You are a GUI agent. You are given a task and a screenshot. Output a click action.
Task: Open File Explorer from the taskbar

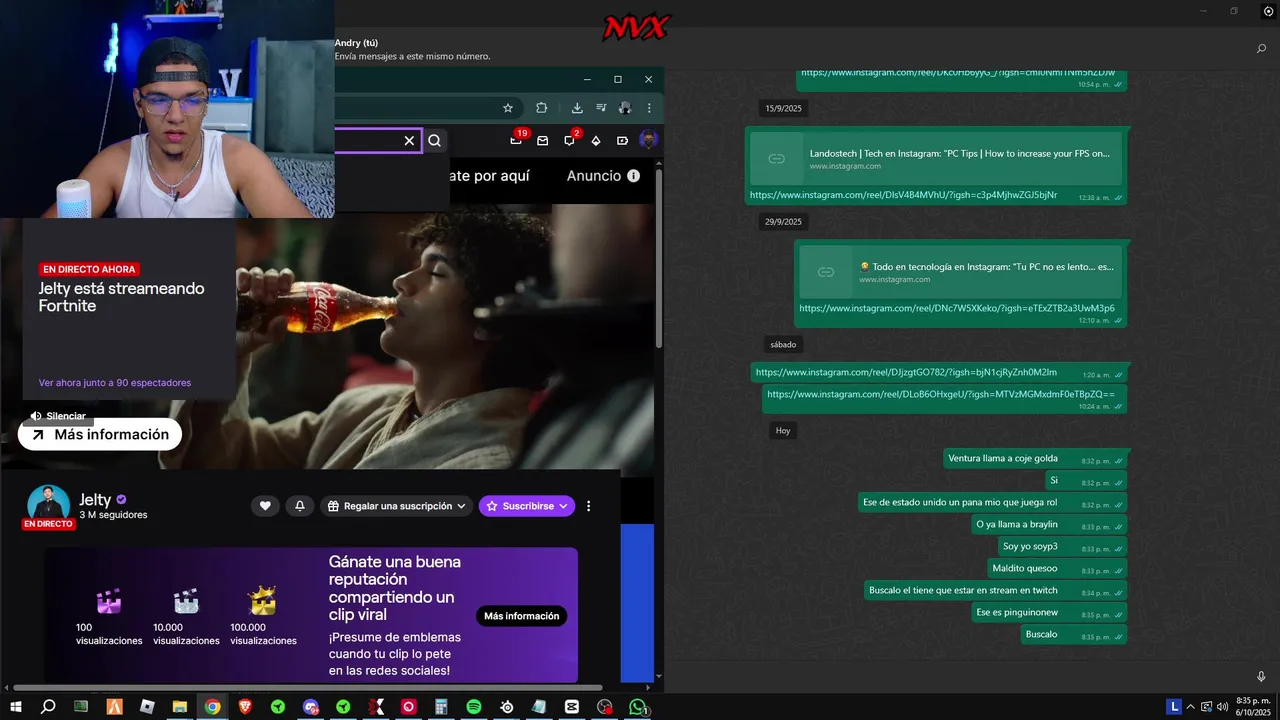pyautogui.click(x=180, y=707)
